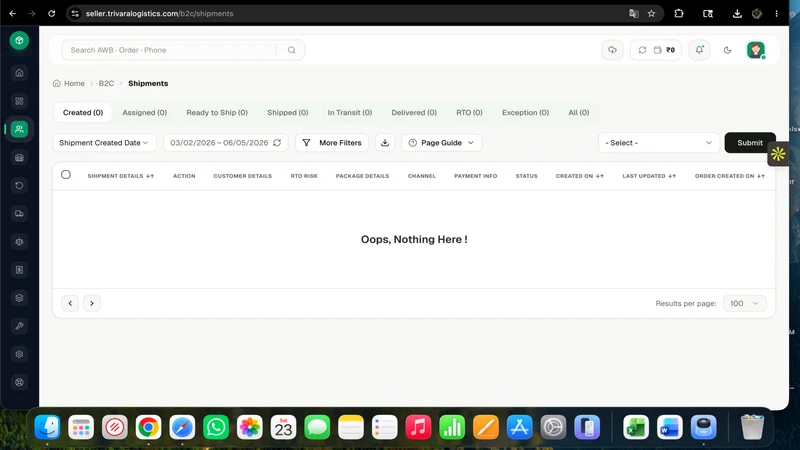Go to next results page

point(92,304)
